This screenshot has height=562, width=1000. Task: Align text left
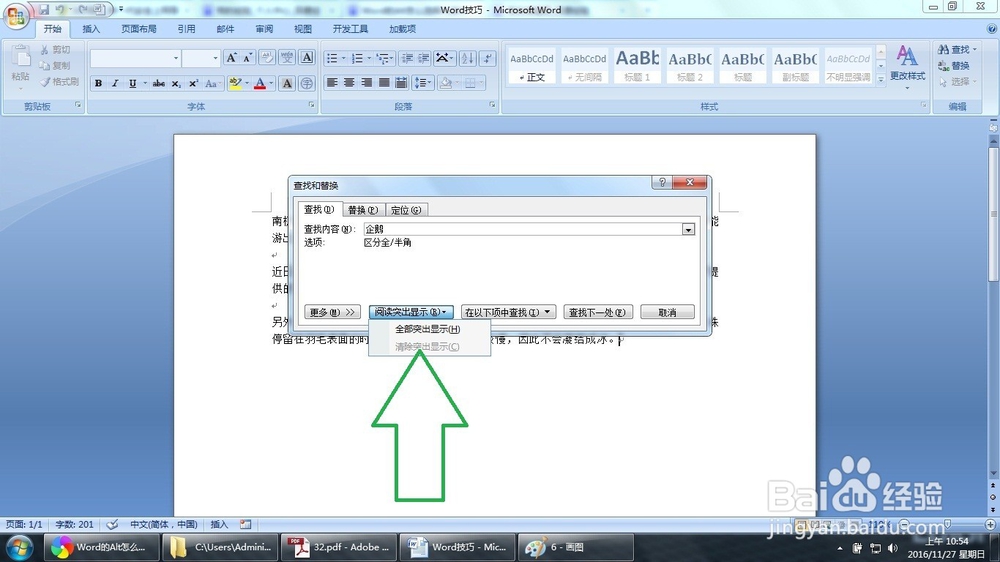point(332,82)
